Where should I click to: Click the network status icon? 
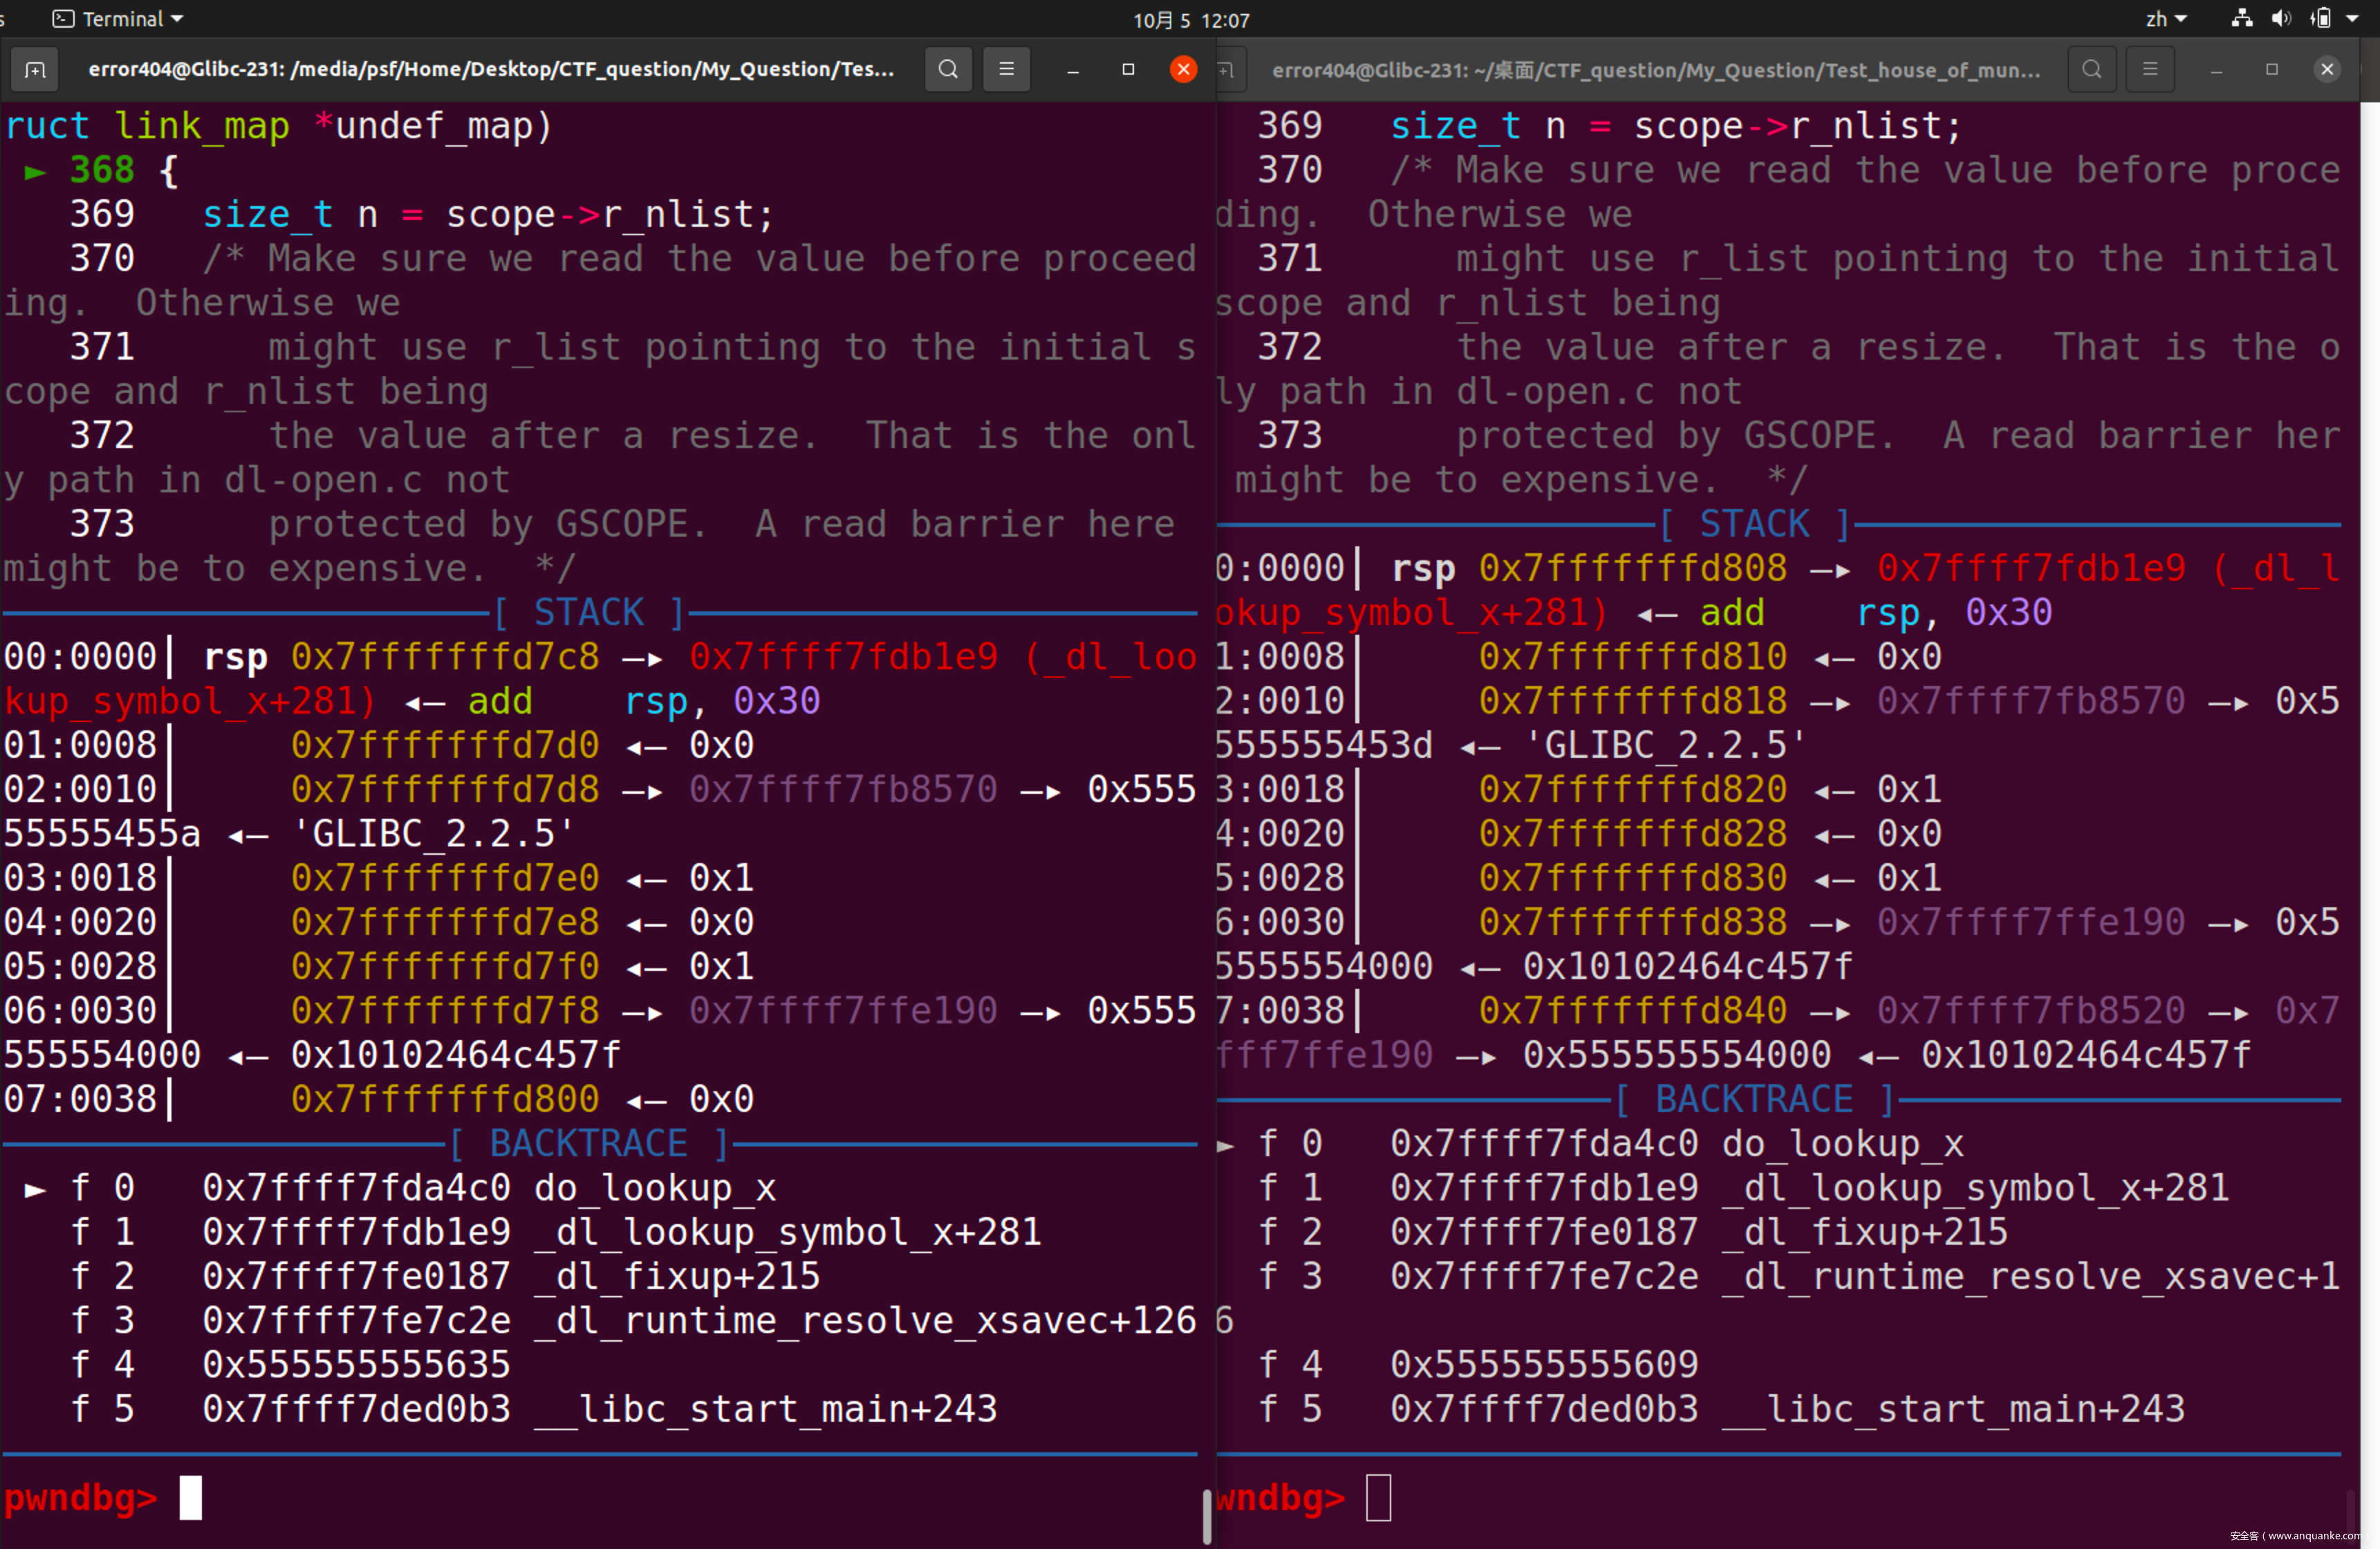(2242, 19)
